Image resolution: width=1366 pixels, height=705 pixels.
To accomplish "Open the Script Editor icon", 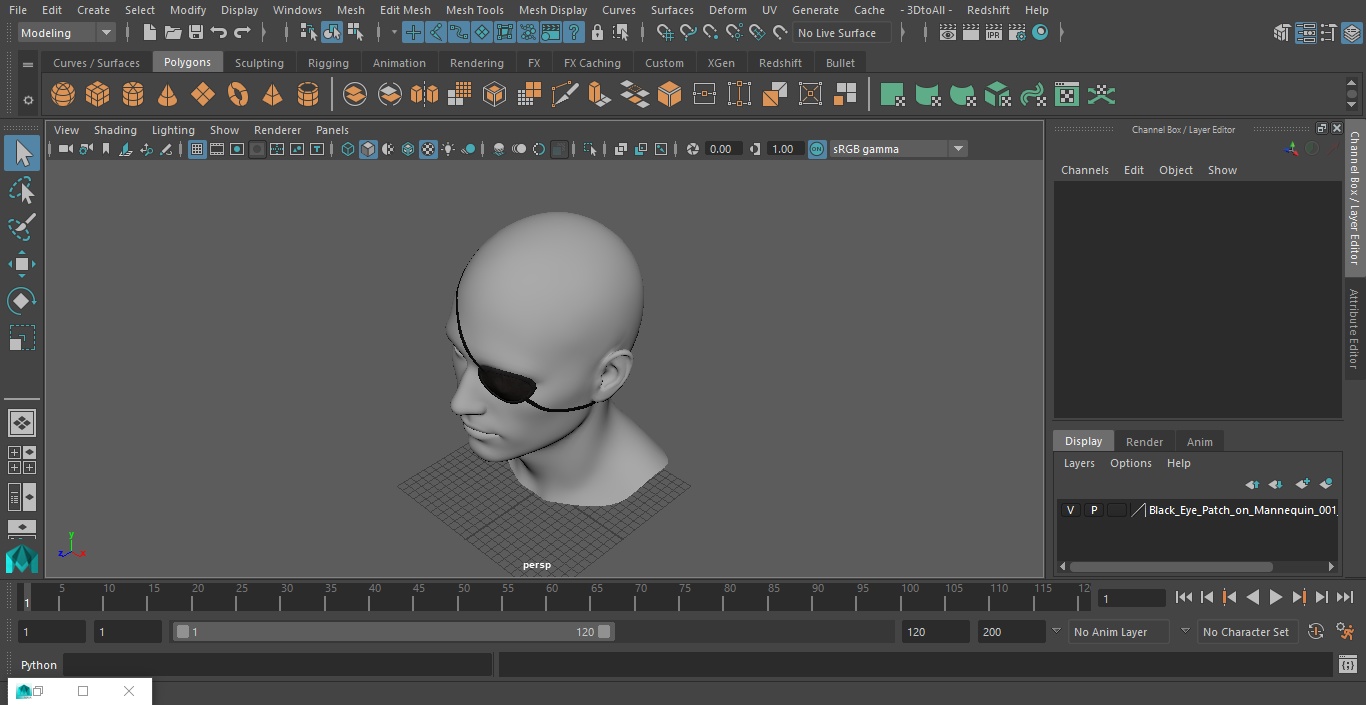I will point(1347,665).
